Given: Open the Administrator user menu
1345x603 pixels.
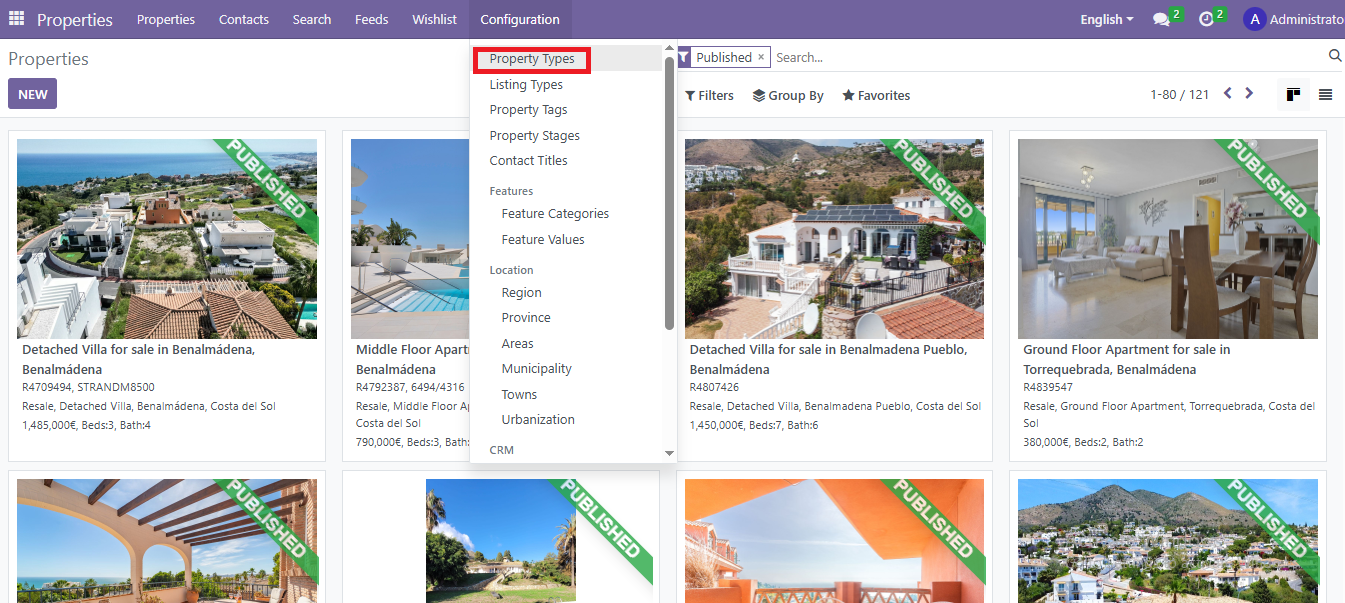Looking at the screenshot, I should click(1294, 19).
